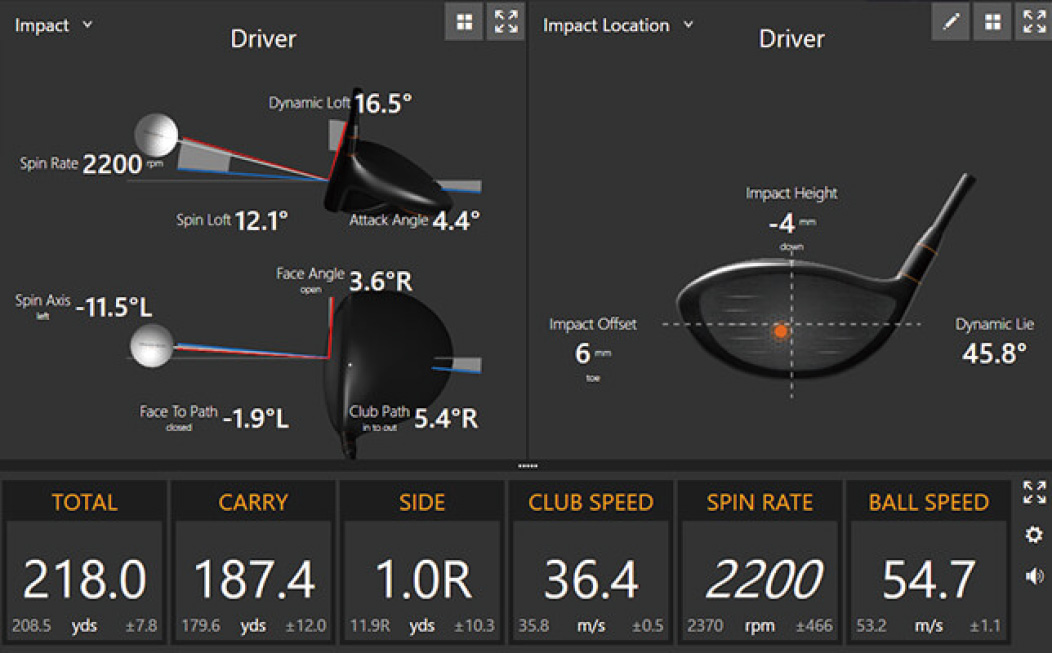The height and width of the screenshot is (653, 1052).
Task: Toggle the speaker sound icon
Action: (1034, 576)
